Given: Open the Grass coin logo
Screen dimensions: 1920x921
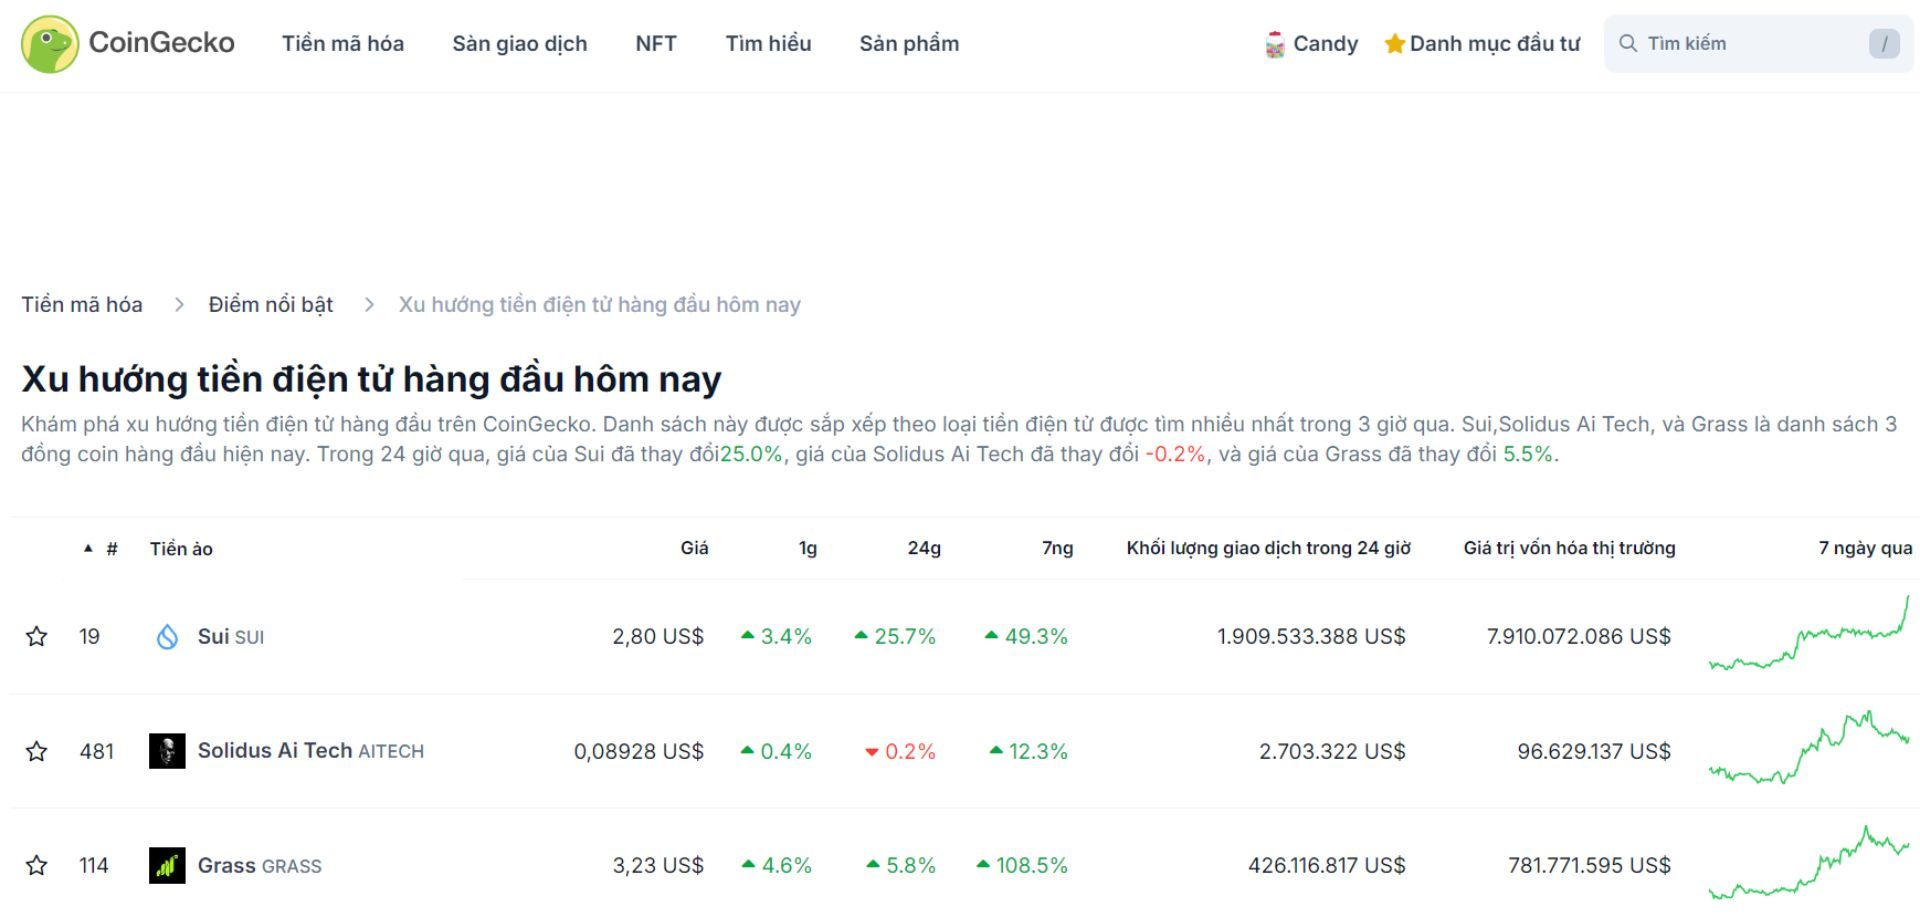Looking at the screenshot, I should pos(168,865).
